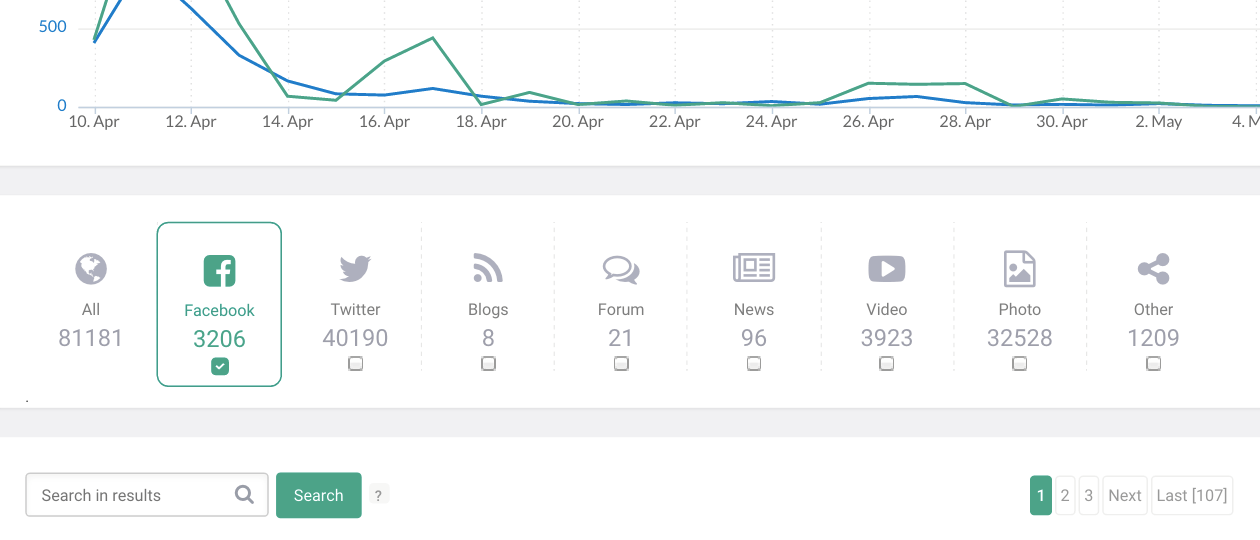The image size is (1260, 540).
Task: Click the Twitter bird icon
Action: (355, 268)
